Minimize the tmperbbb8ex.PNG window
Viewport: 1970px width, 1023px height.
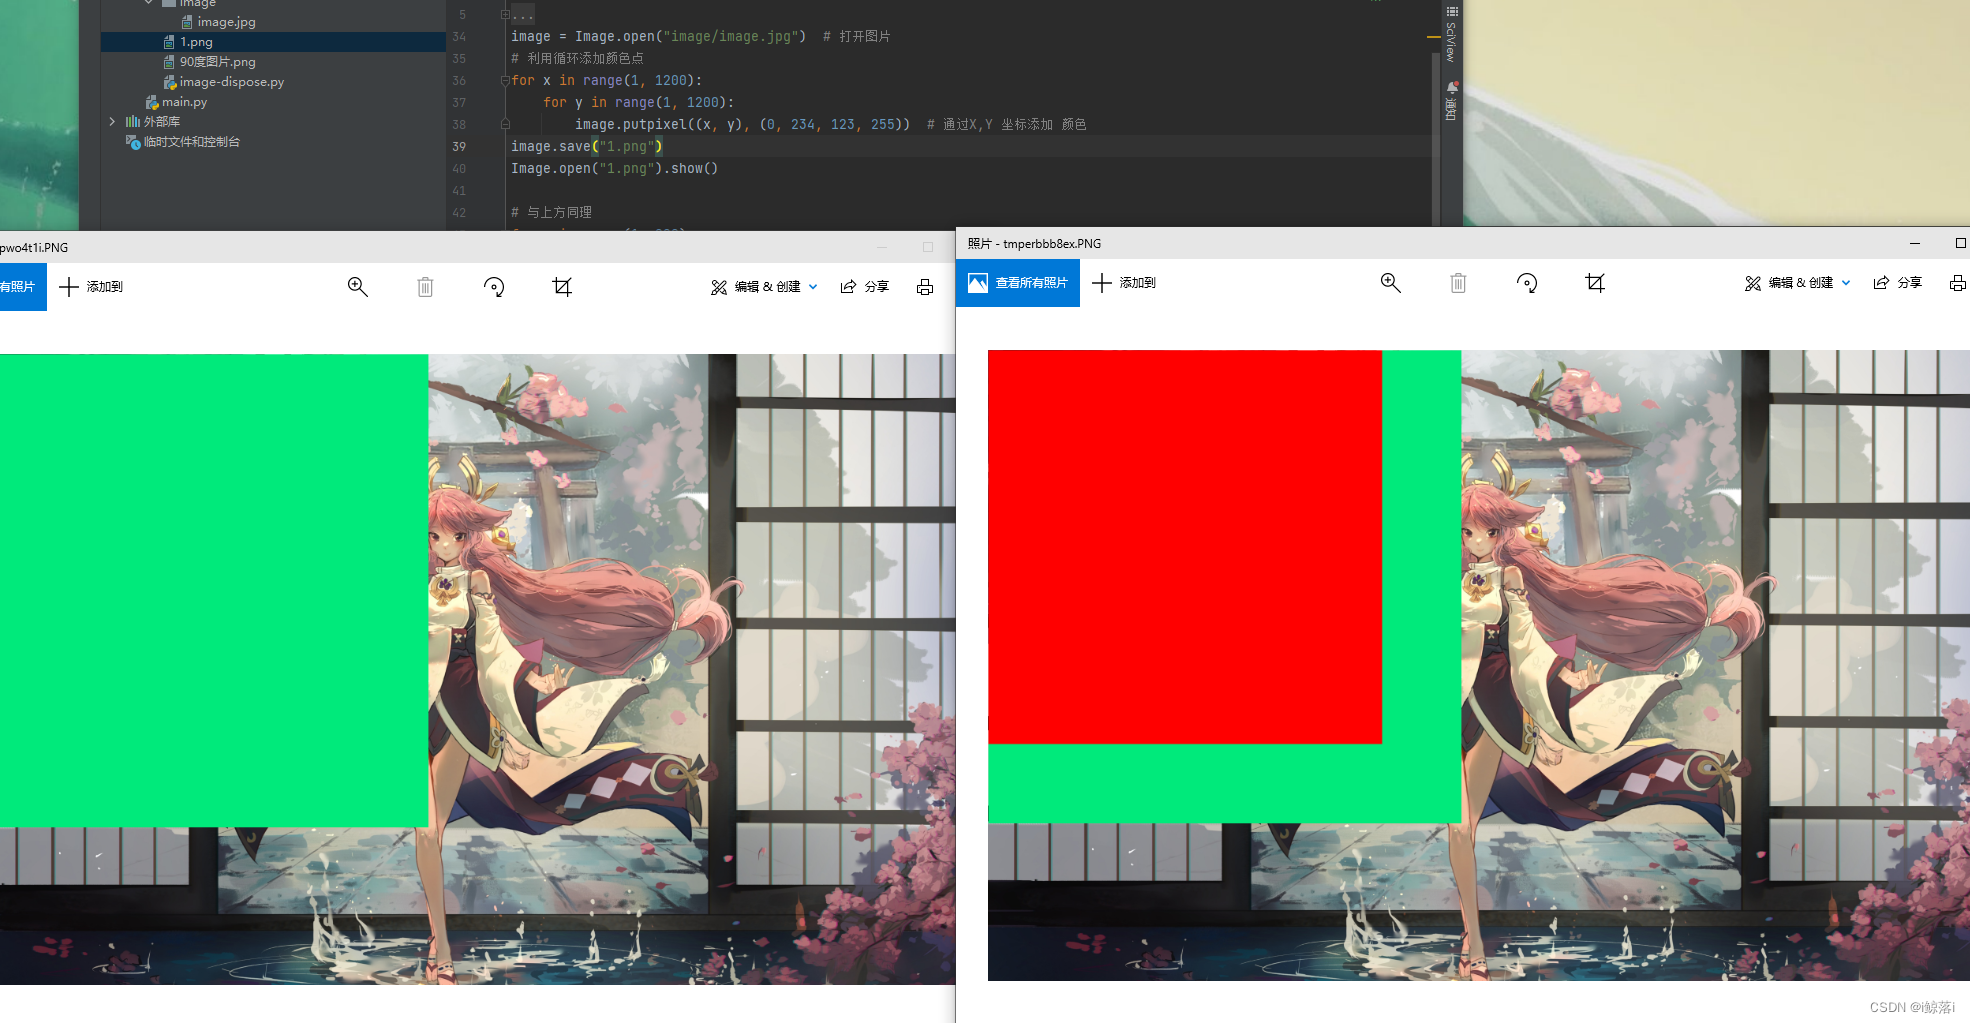pos(1914,243)
